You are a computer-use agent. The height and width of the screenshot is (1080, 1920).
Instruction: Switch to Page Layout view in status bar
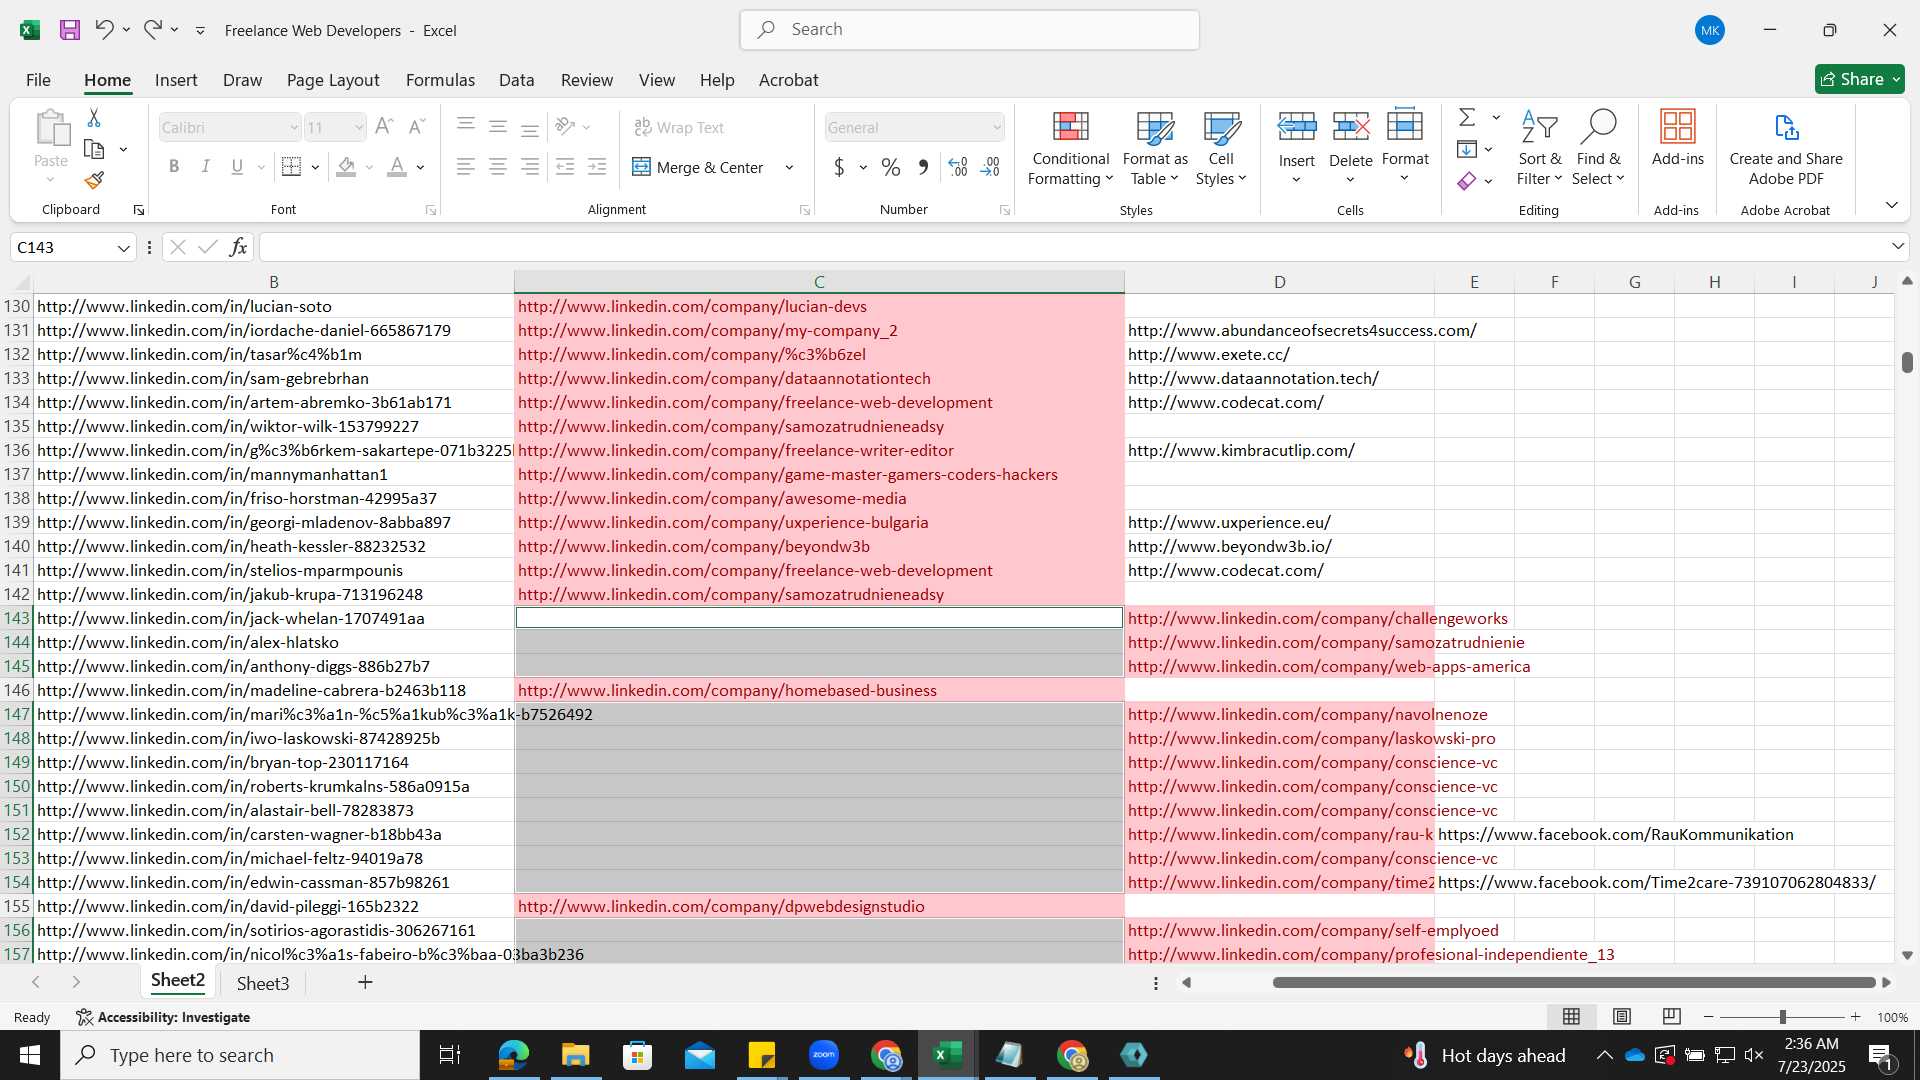click(1622, 1017)
